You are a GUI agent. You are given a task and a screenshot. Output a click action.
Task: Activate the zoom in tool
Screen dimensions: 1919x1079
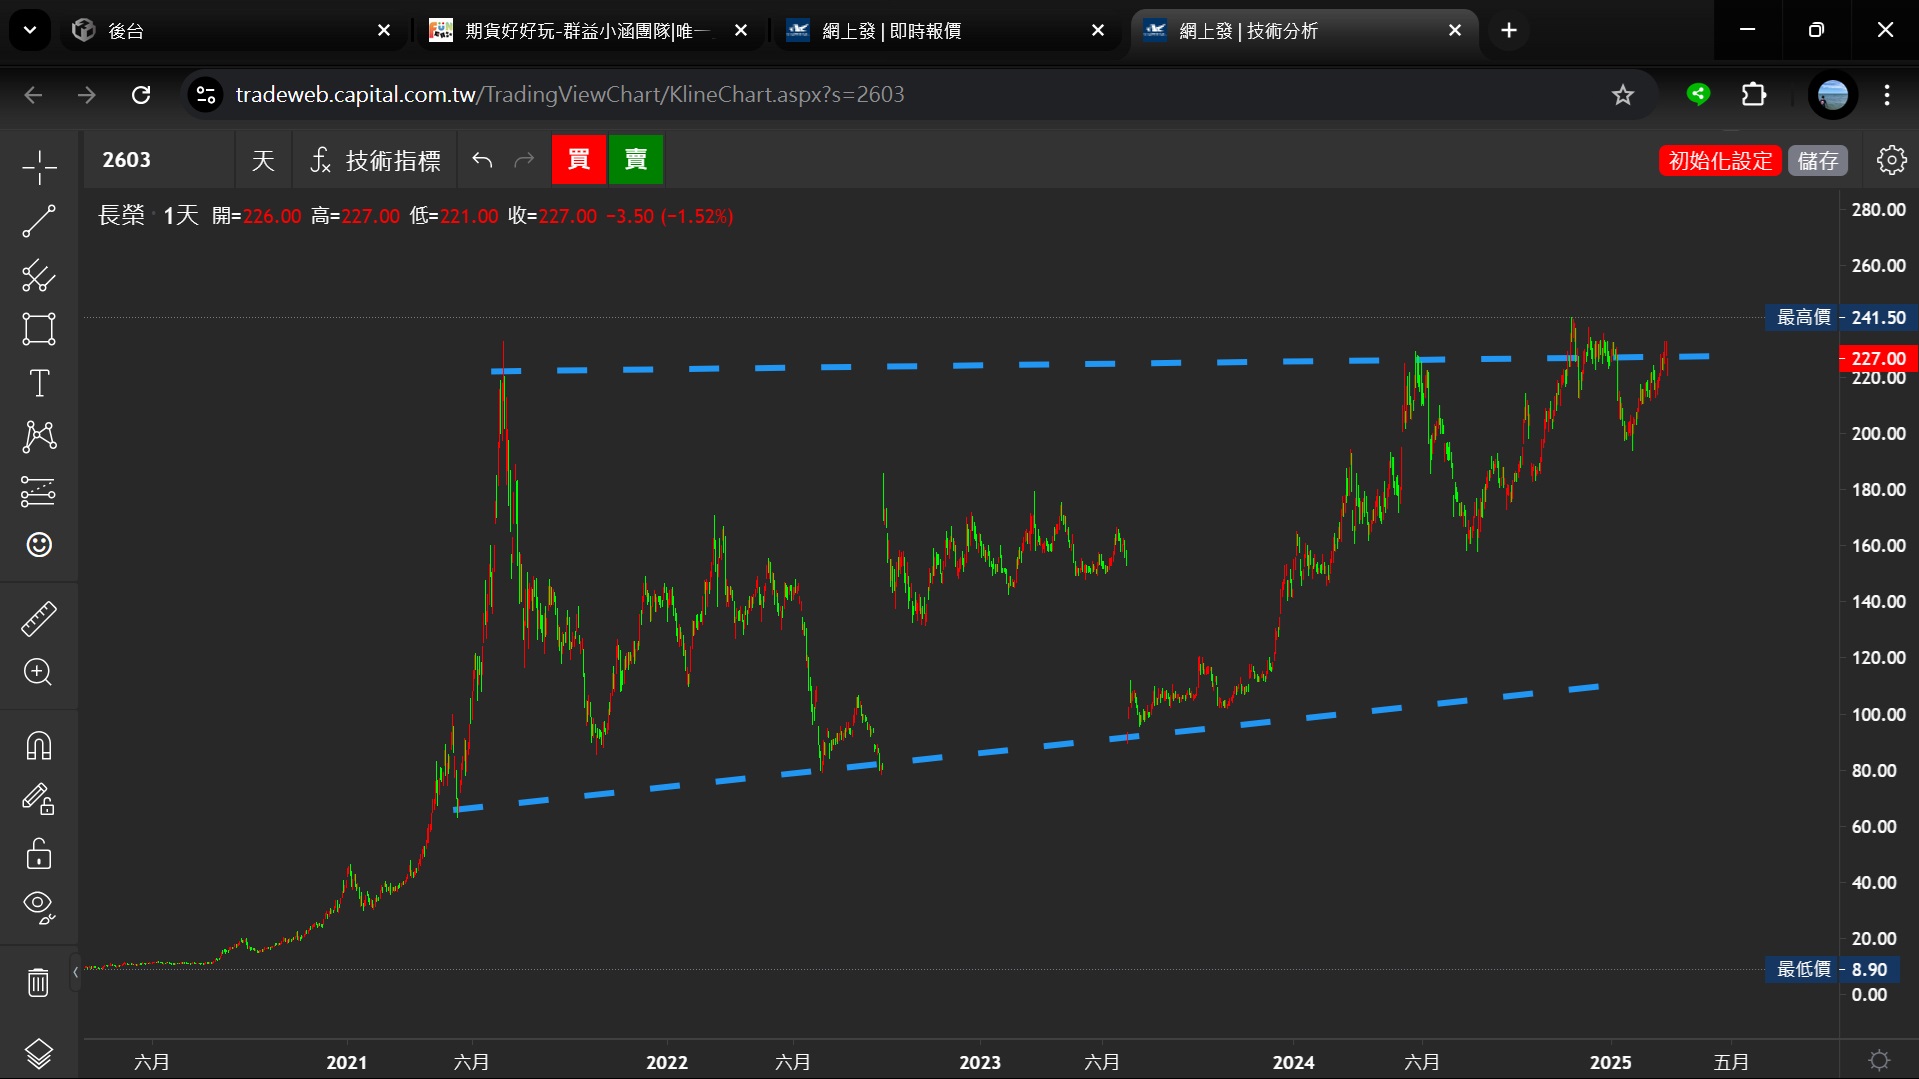39,672
